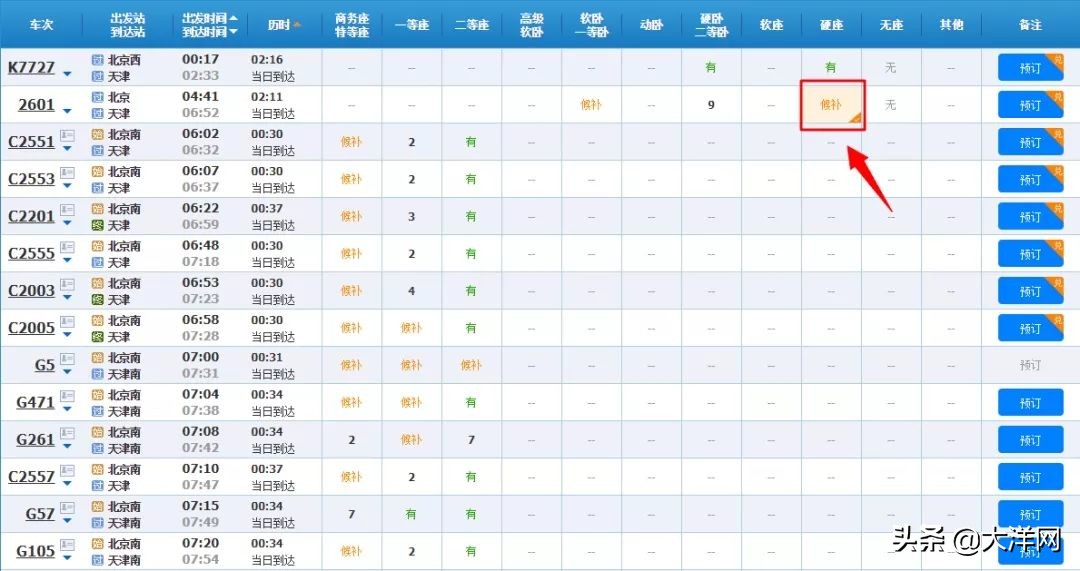Book train G57 with 预订 button
This screenshot has width=1080, height=571.
[1030, 514]
